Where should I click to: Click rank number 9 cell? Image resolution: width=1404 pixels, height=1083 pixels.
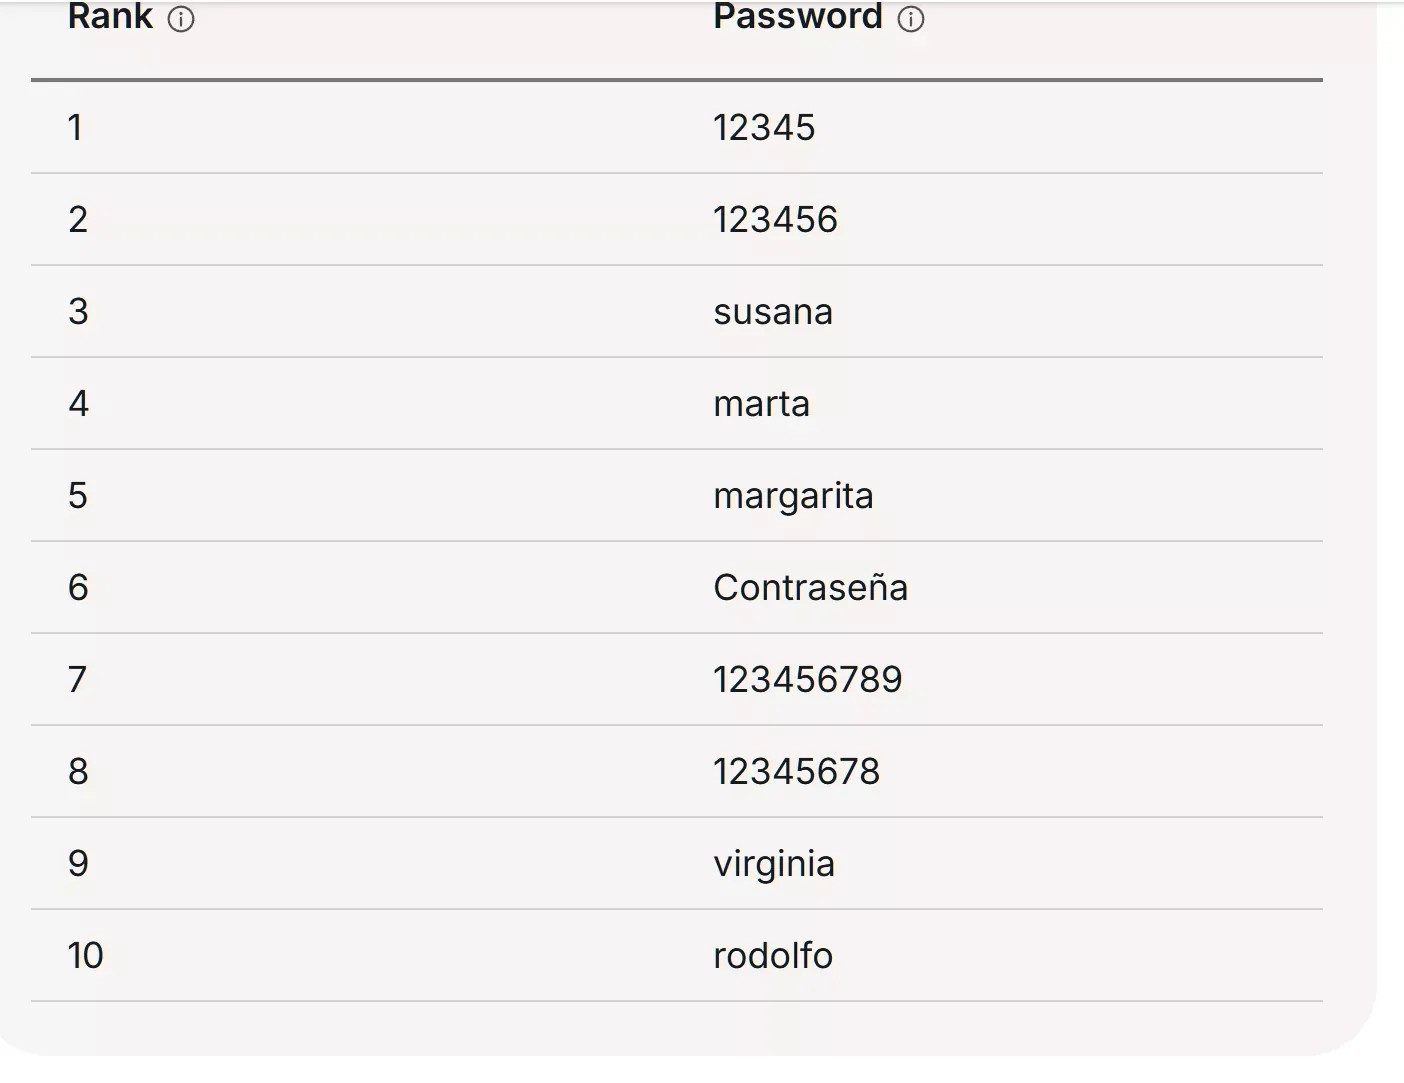(78, 864)
